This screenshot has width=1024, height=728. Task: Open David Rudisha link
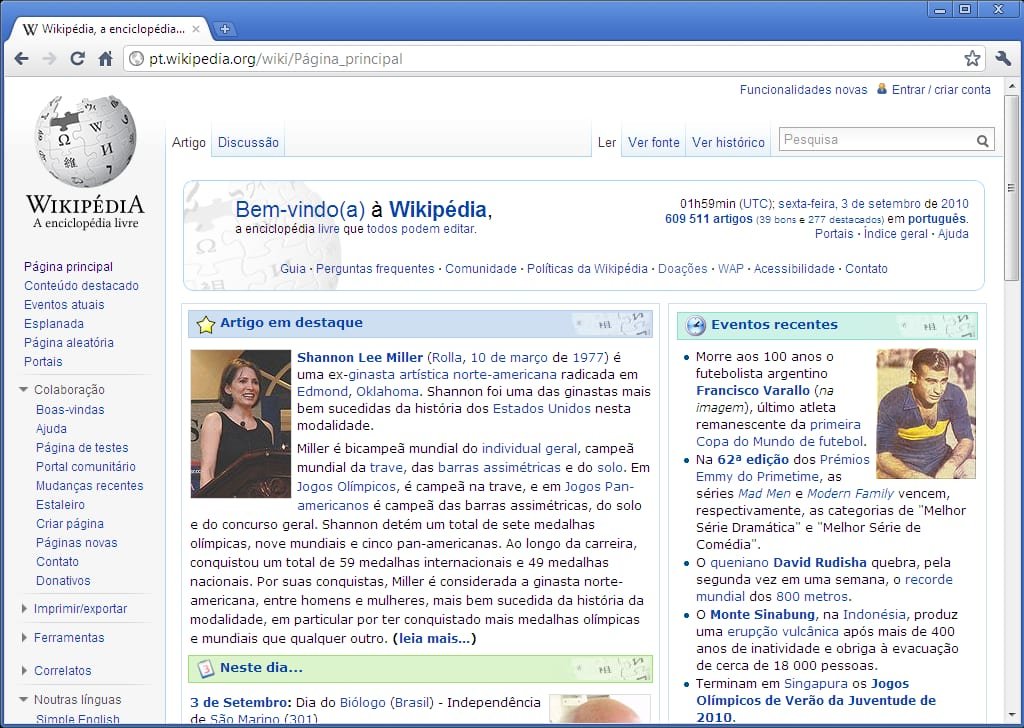point(820,562)
